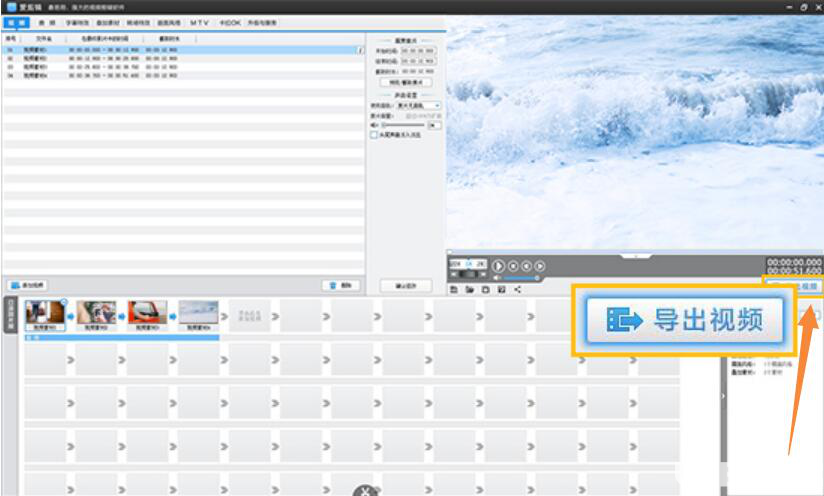Play the video preview
The height and width of the screenshot is (496, 824).
tap(499, 266)
